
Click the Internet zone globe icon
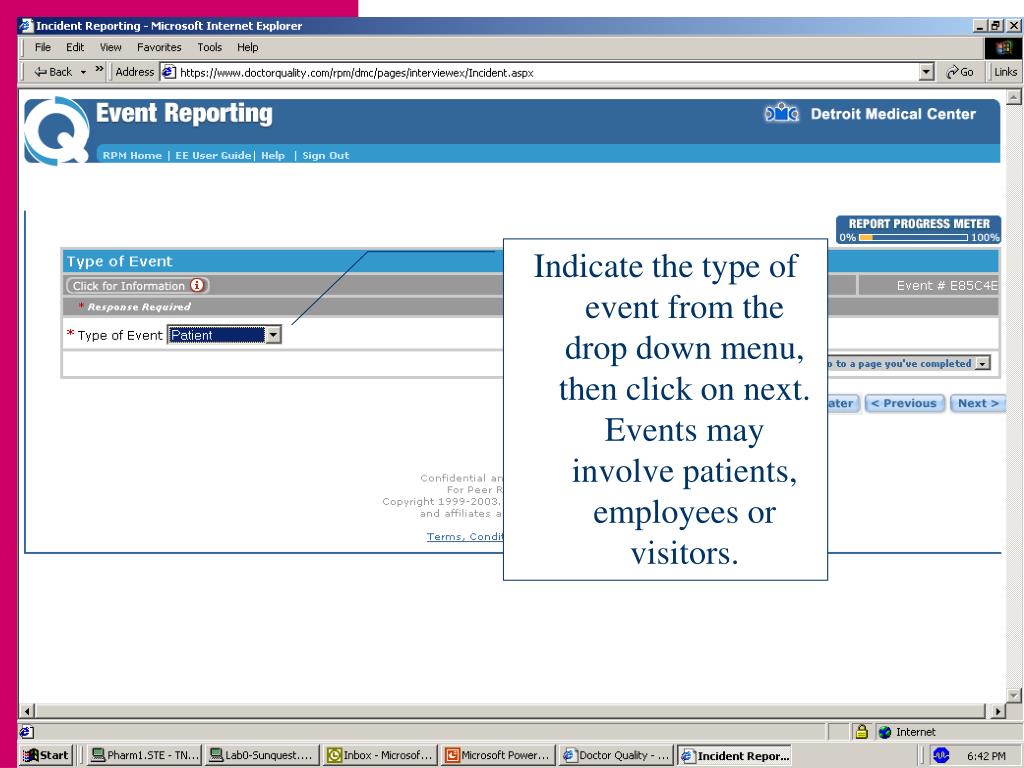coord(885,732)
